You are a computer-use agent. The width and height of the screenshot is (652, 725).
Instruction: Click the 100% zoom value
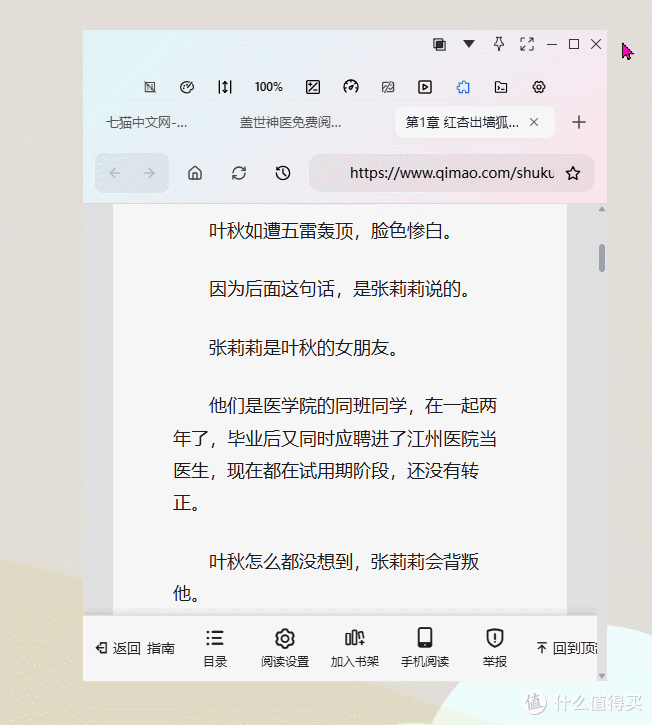(x=268, y=87)
